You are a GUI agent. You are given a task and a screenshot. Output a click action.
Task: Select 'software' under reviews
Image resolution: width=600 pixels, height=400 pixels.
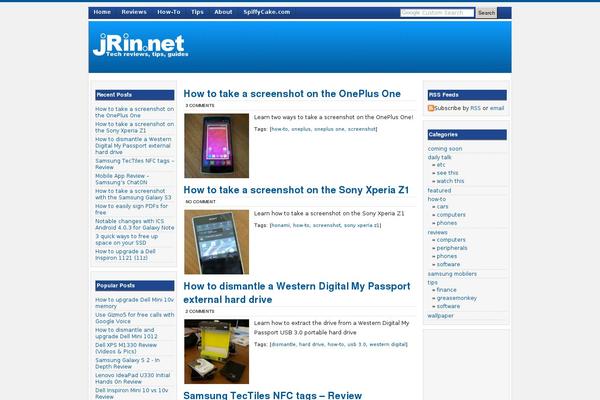tap(448, 264)
